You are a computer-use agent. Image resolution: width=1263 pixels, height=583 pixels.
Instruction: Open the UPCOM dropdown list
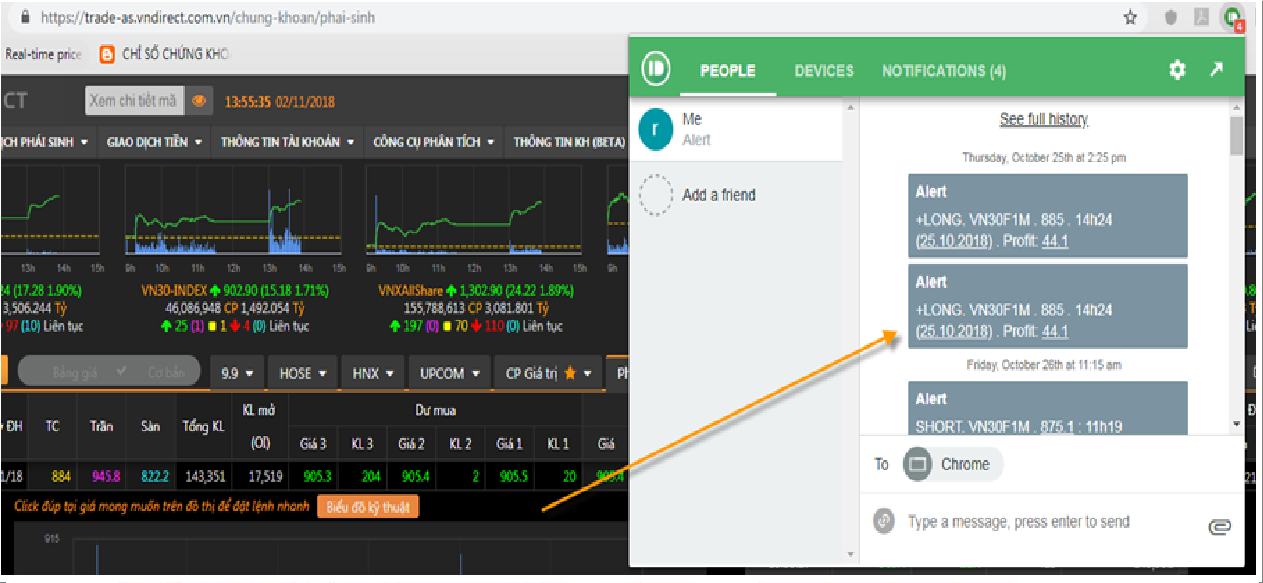[448, 373]
